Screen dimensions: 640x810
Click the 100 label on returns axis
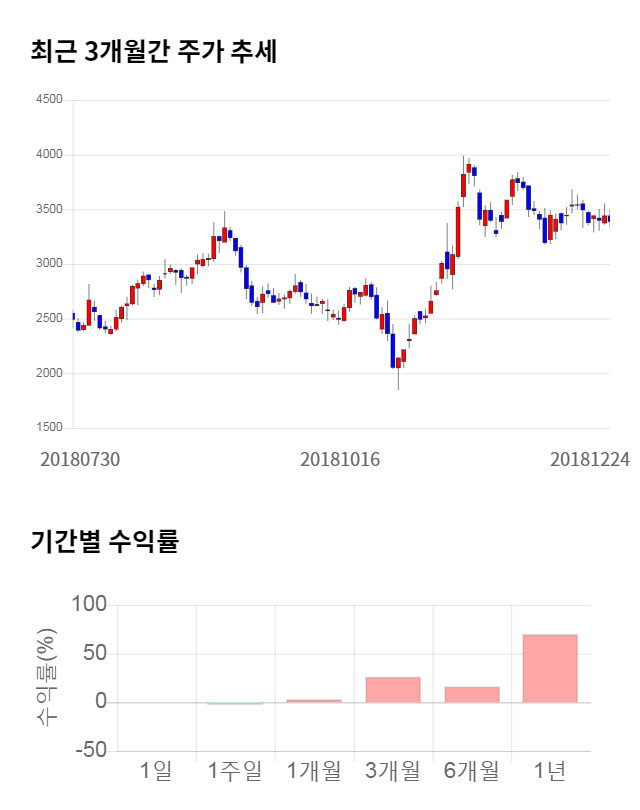tap(90, 605)
